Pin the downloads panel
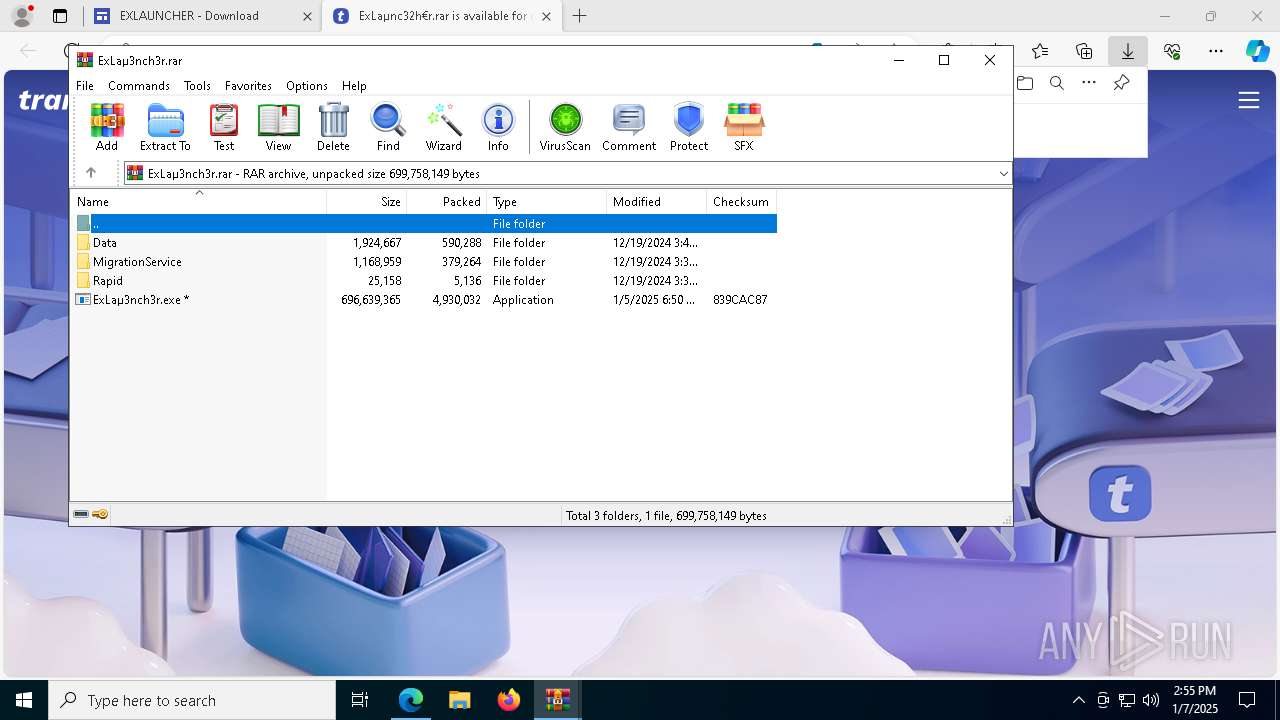The width and height of the screenshot is (1280, 720). (x=1121, y=83)
